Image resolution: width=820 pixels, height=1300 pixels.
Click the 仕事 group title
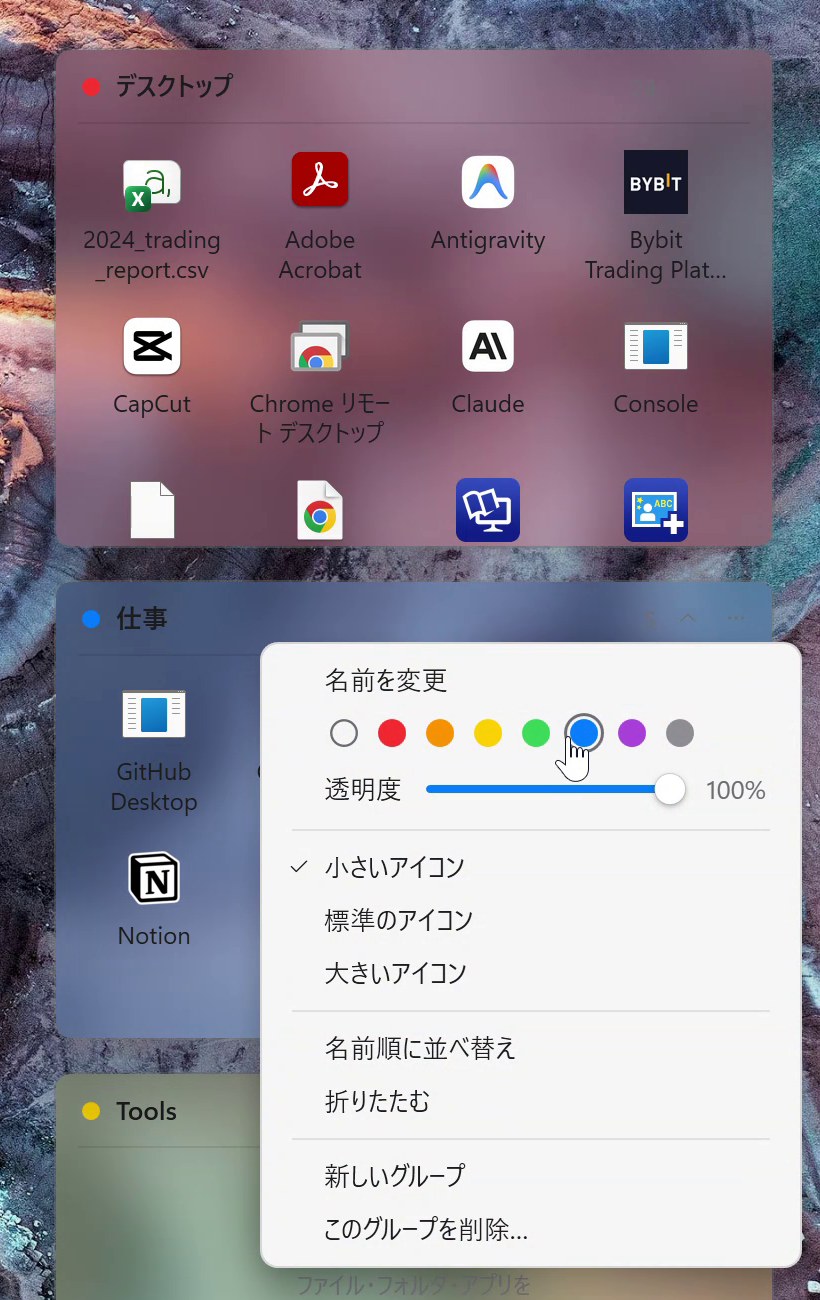142,619
